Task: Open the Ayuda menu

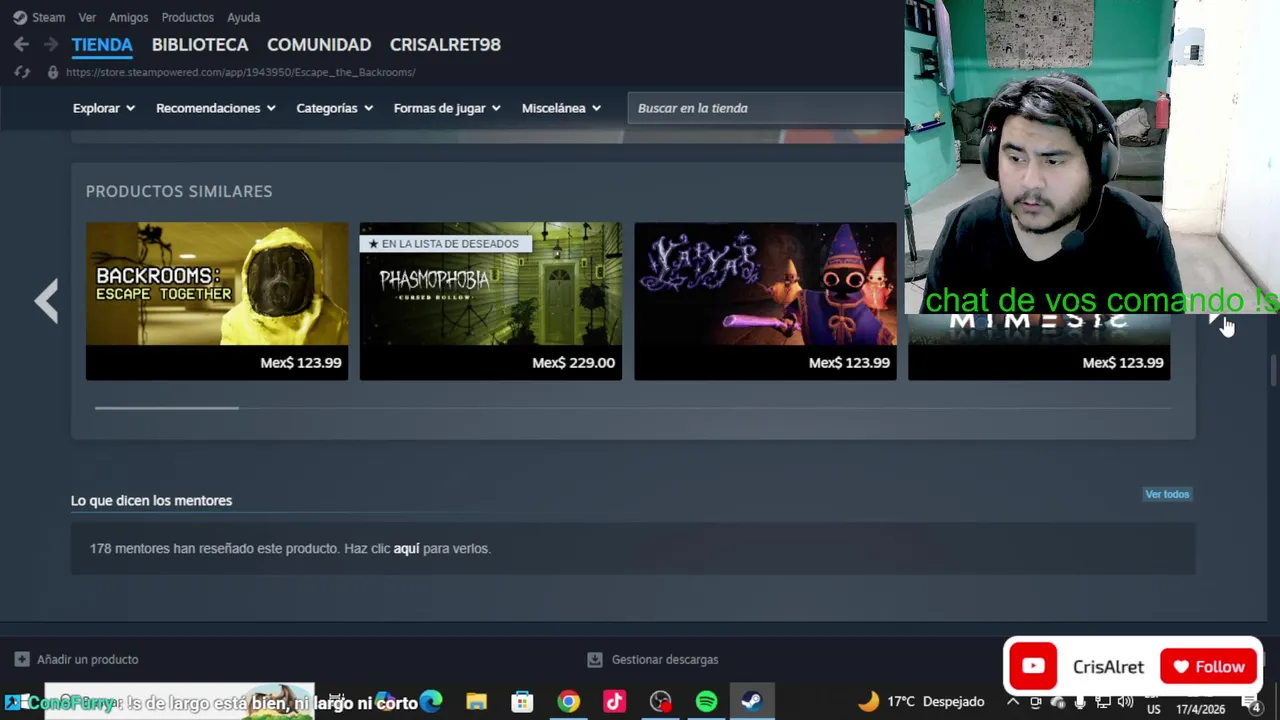Action: pyautogui.click(x=243, y=17)
